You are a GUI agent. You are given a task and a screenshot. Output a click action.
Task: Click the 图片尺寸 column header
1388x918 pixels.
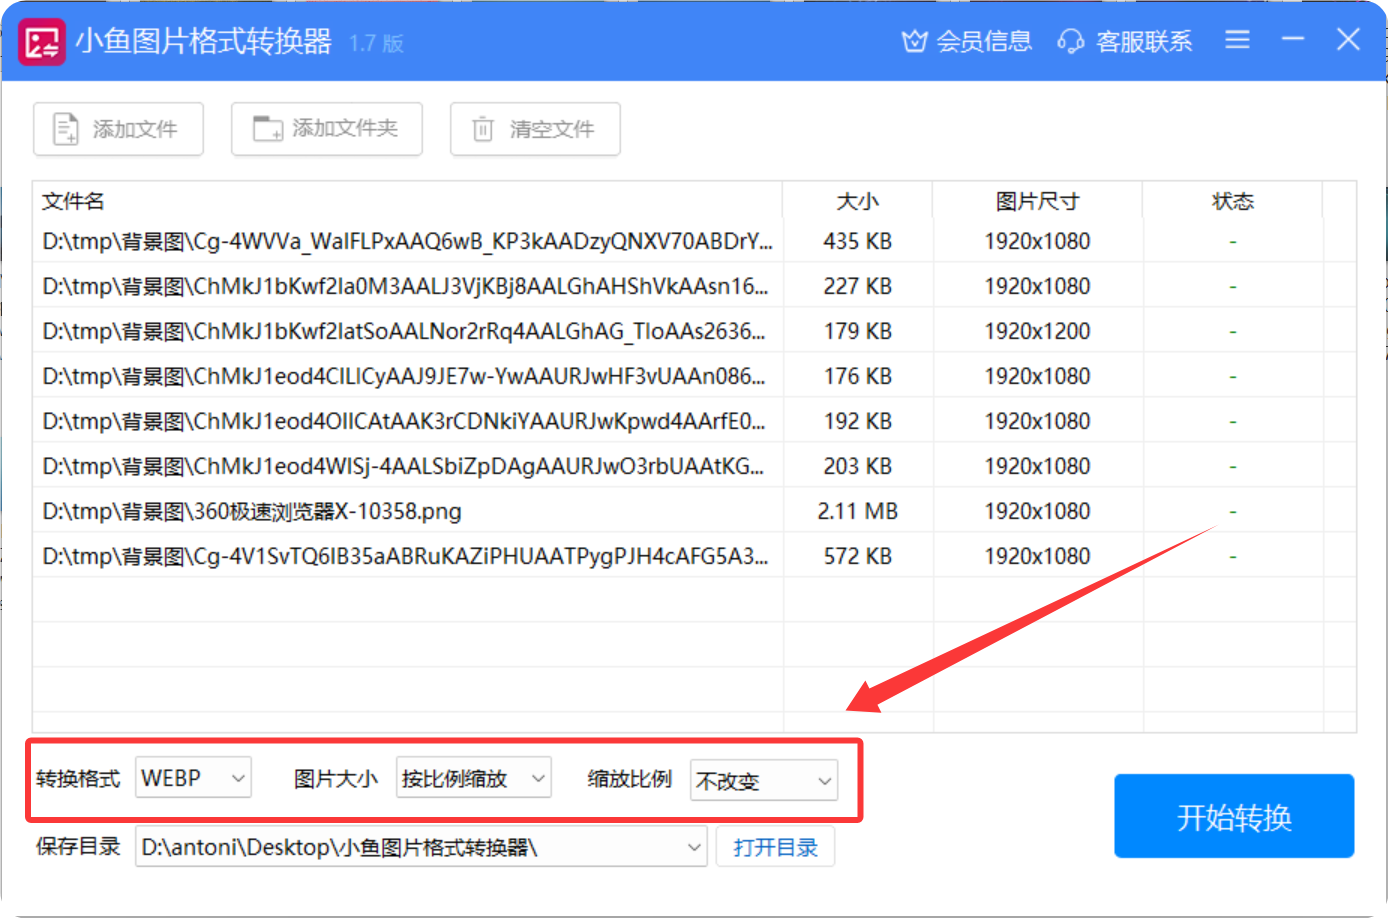coord(1037,201)
